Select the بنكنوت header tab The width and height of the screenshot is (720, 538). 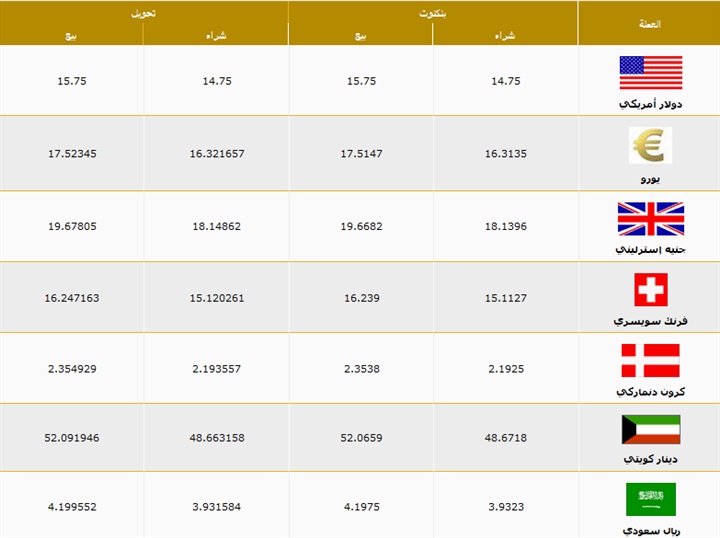click(433, 12)
